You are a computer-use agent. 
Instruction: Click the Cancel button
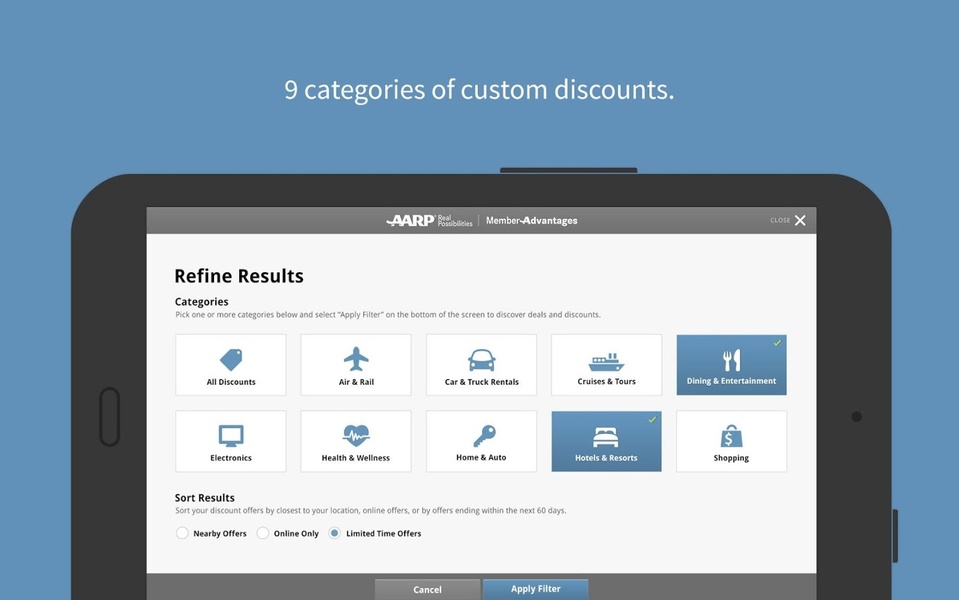pos(427,590)
